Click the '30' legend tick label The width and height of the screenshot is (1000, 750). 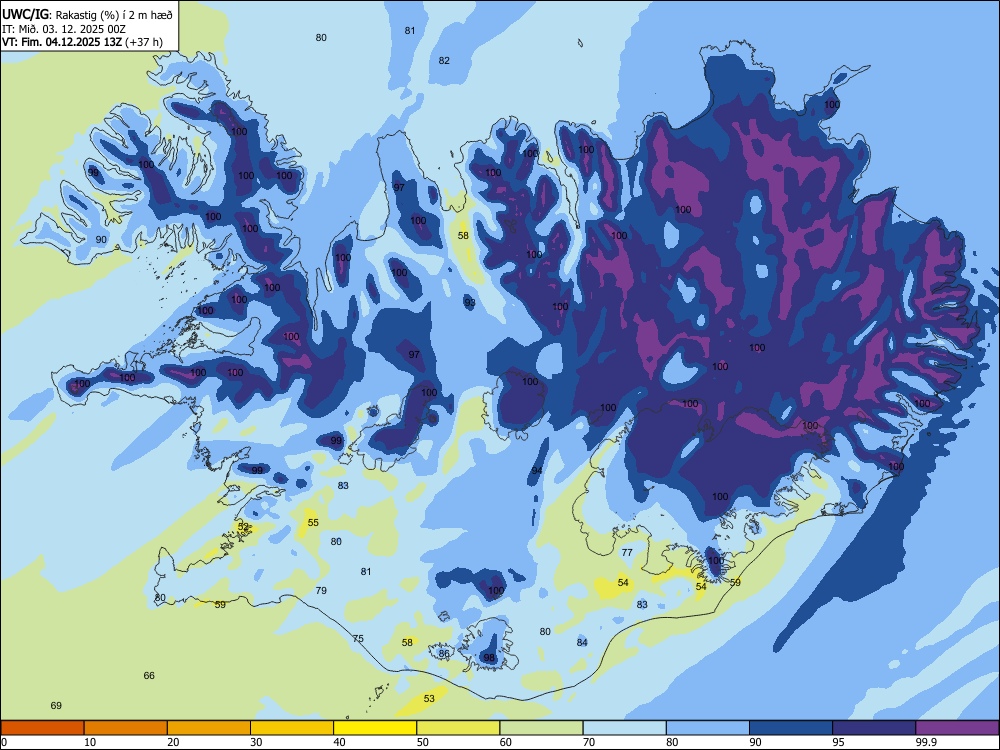point(256,742)
